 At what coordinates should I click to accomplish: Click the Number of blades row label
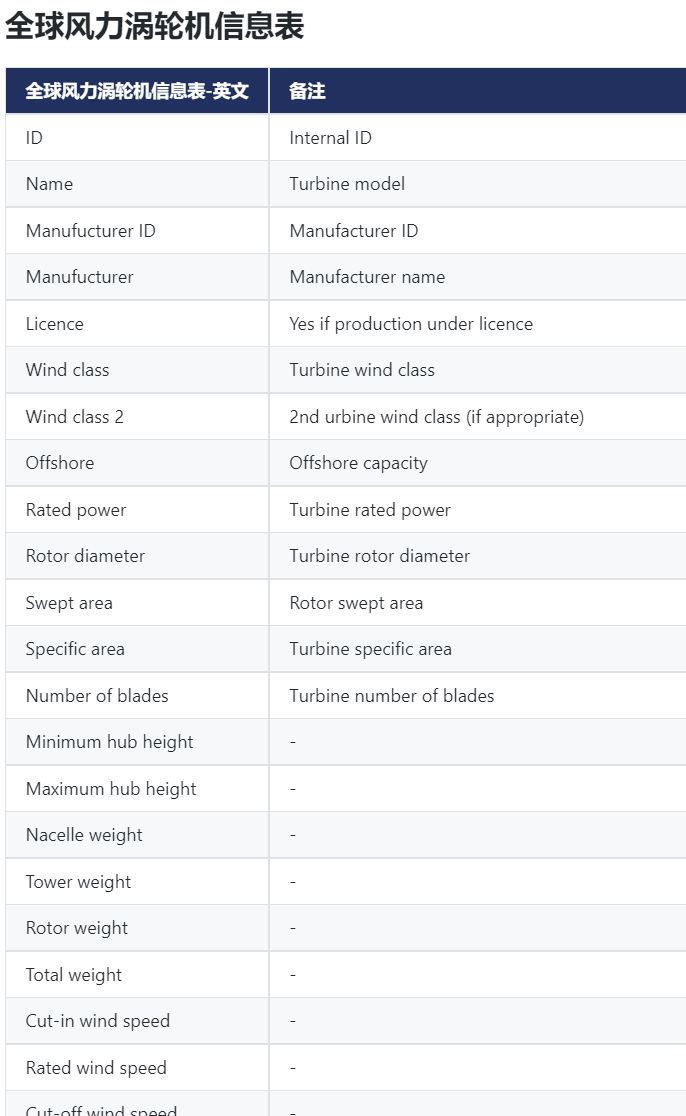point(97,696)
